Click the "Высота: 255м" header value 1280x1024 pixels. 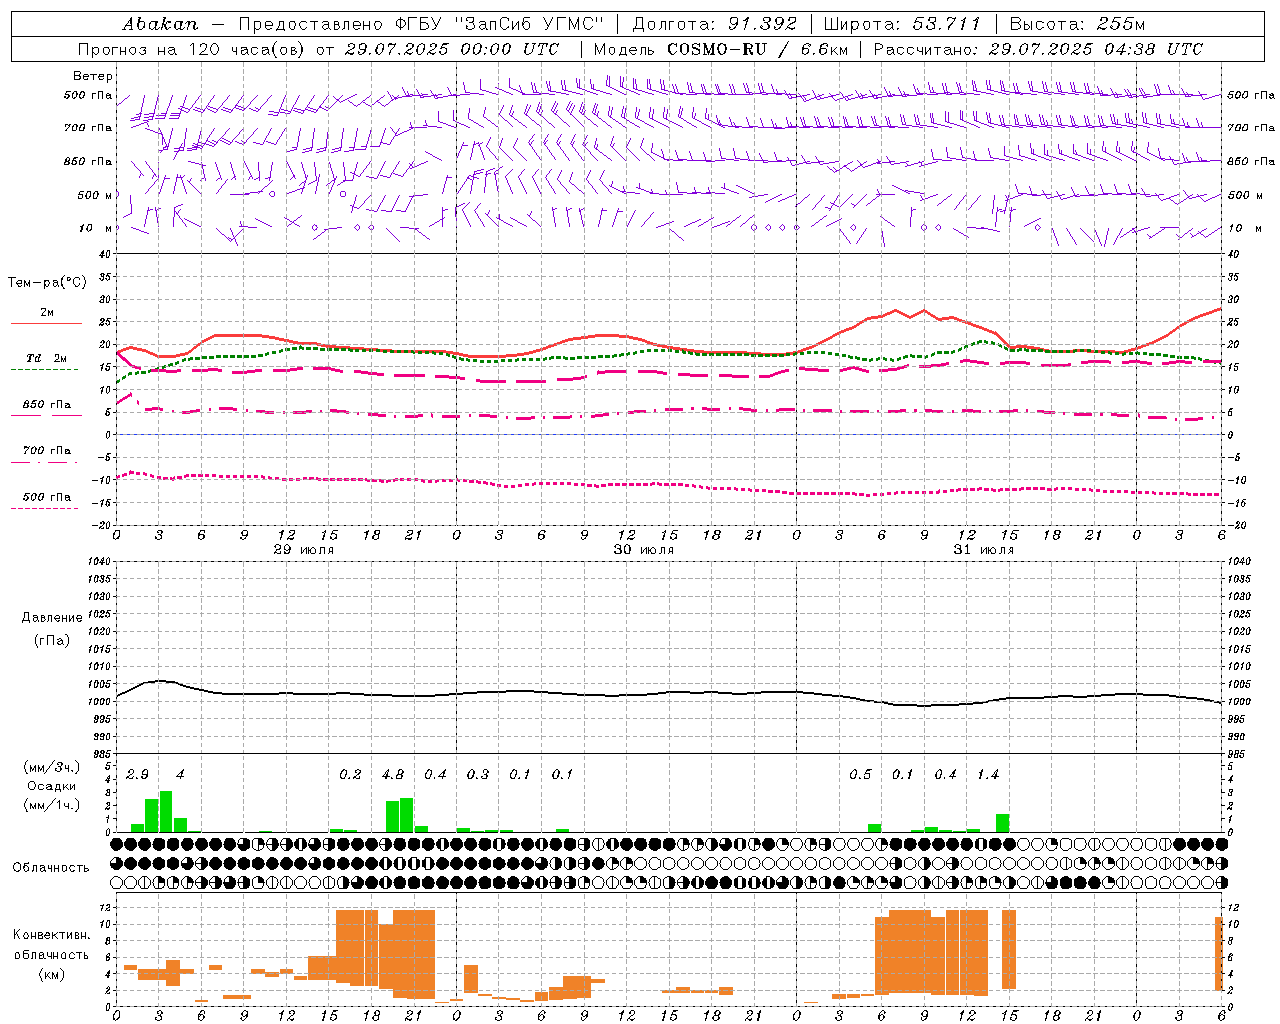point(1077,24)
